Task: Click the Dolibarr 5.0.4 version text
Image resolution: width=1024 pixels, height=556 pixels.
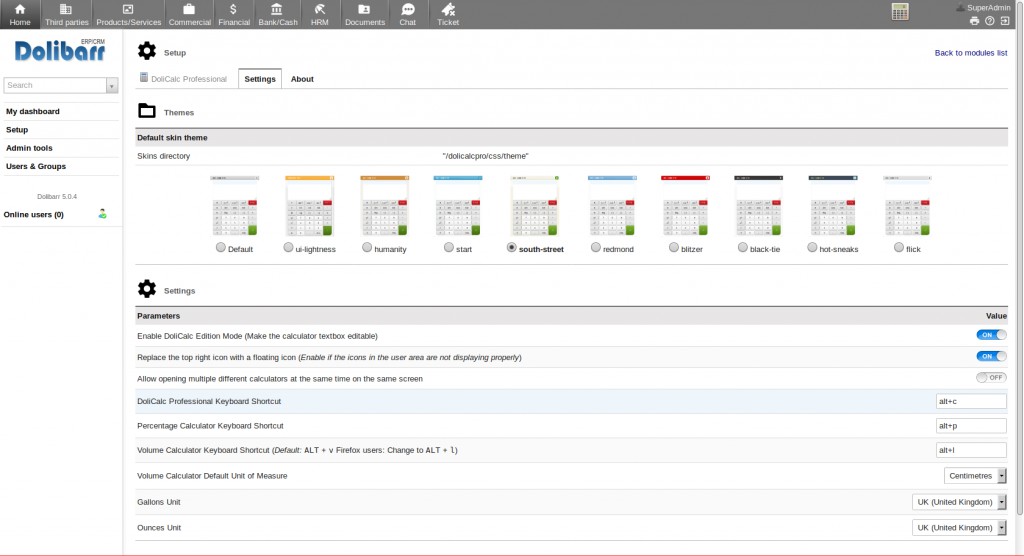Action: click(57, 197)
